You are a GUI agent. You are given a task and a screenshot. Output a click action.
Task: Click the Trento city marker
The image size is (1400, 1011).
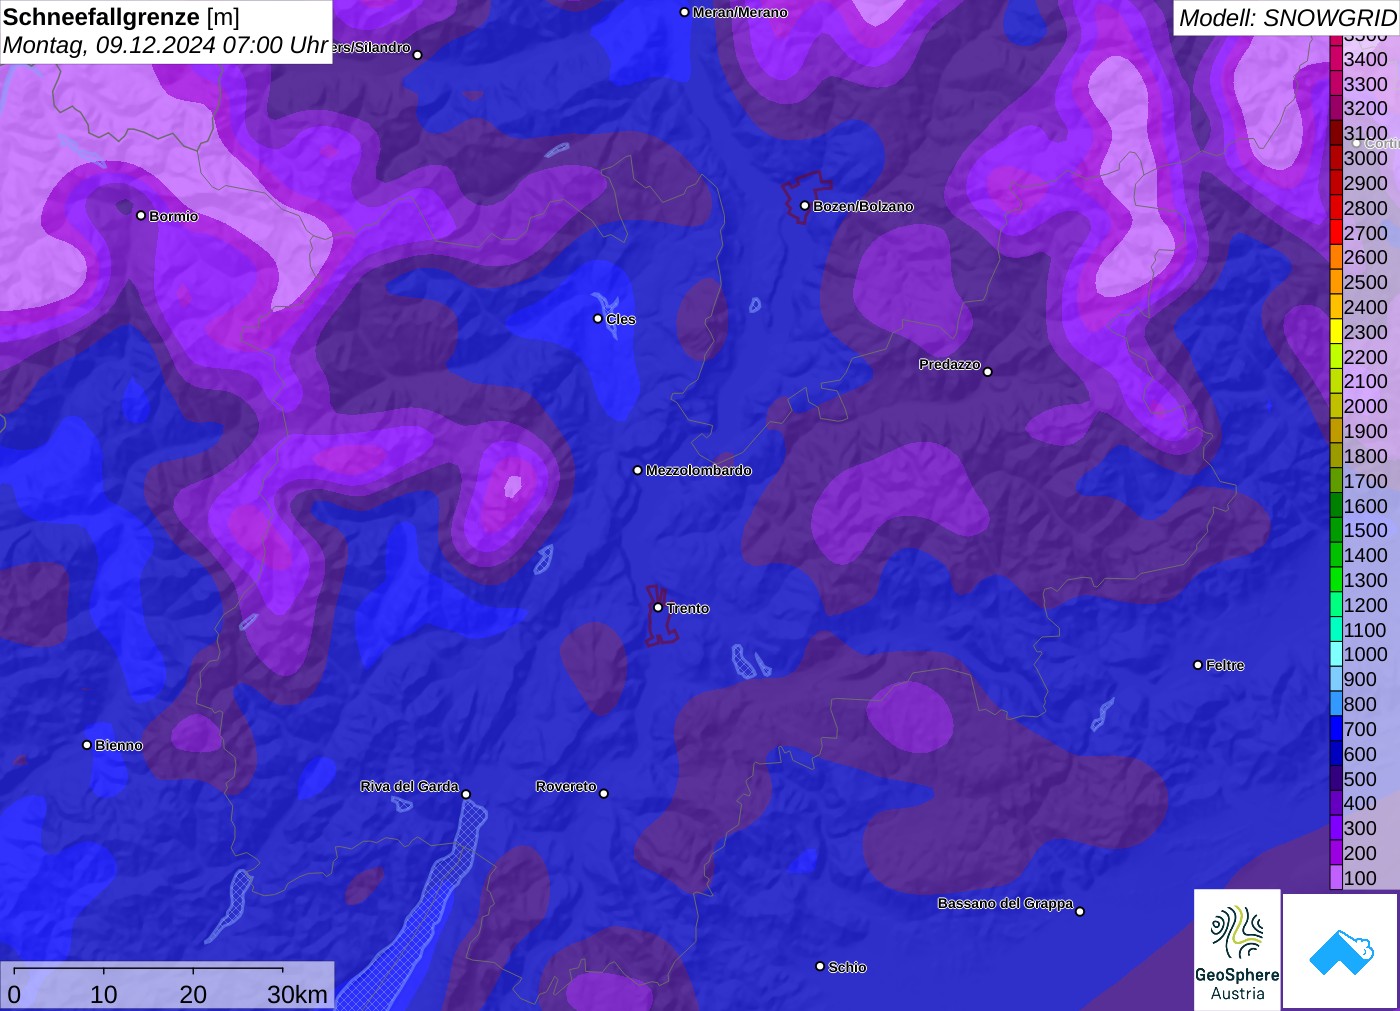point(658,607)
